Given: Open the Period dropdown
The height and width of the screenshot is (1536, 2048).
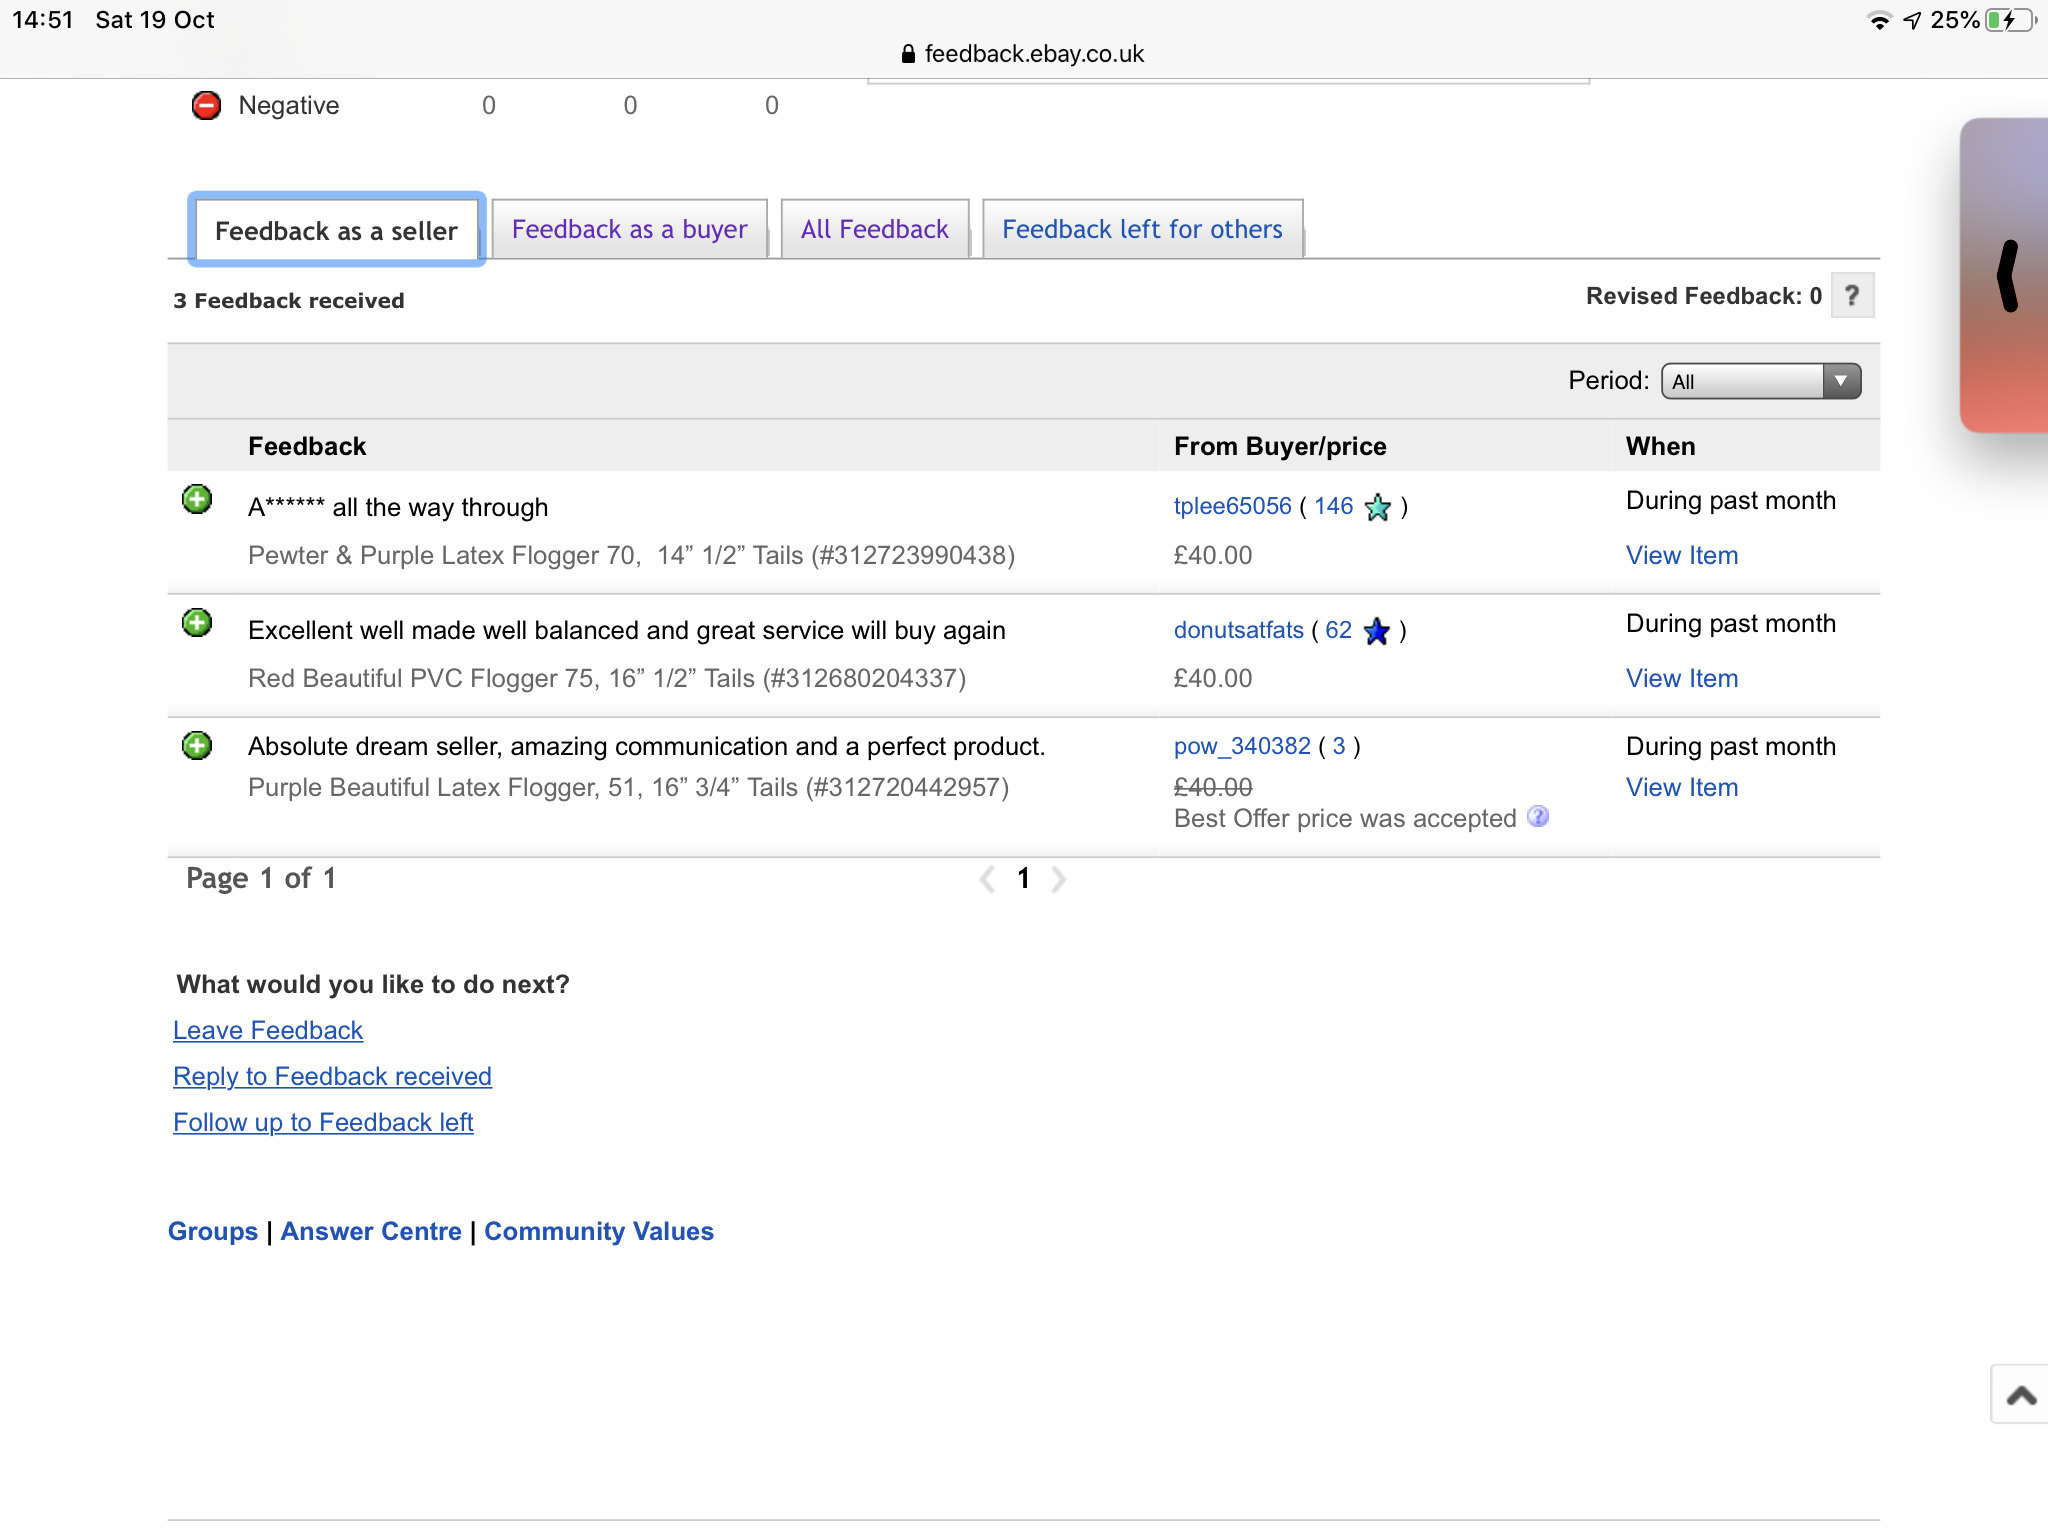Looking at the screenshot, I should tap(1761, 381).
